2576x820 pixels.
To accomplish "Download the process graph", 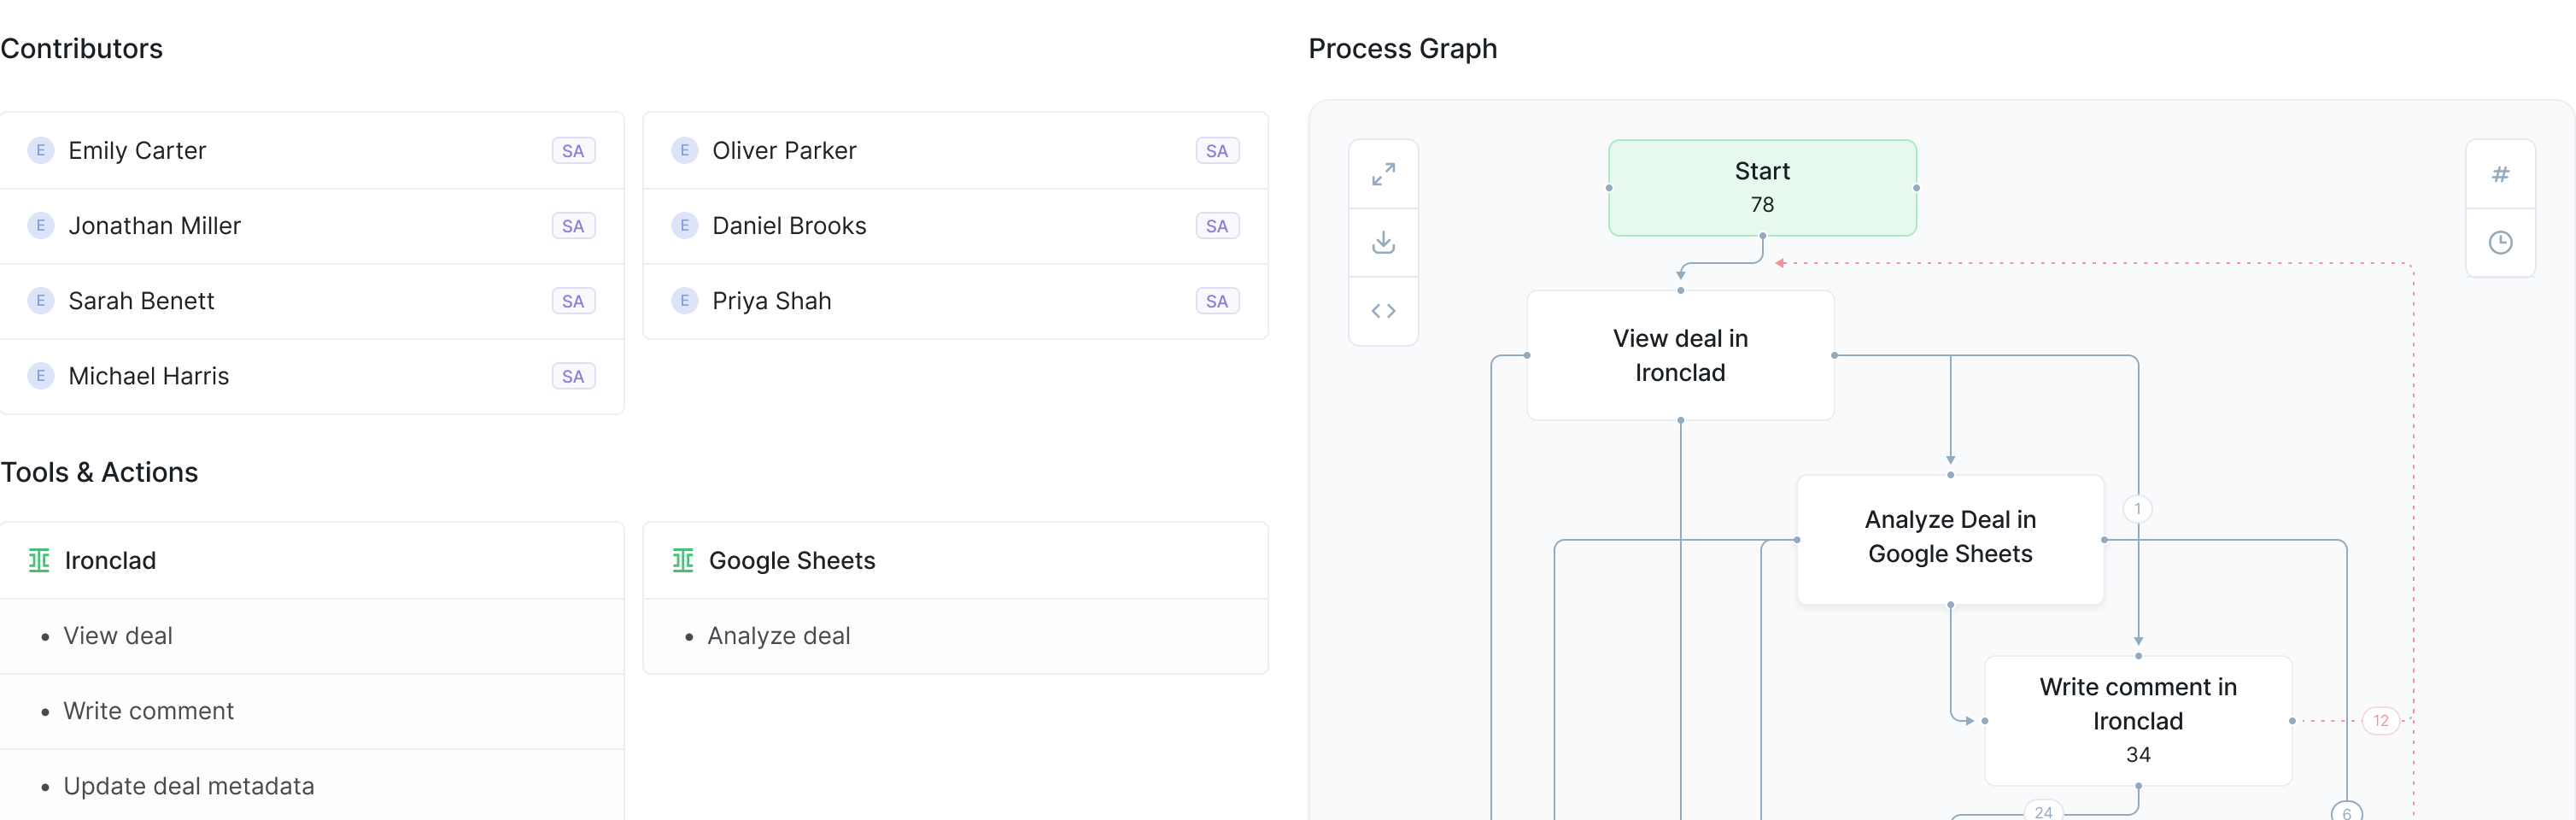I will pos(1383,242).
